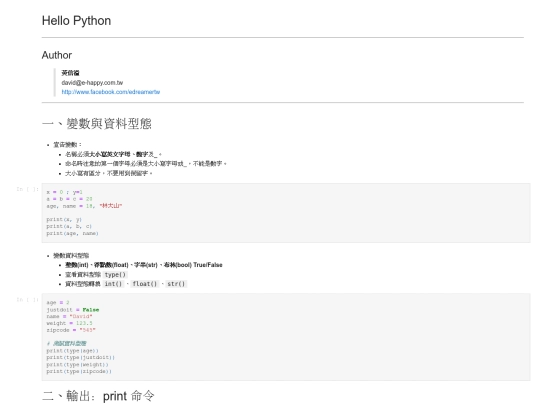
Task: Click the inline type() code text
Action: point(115,274)
